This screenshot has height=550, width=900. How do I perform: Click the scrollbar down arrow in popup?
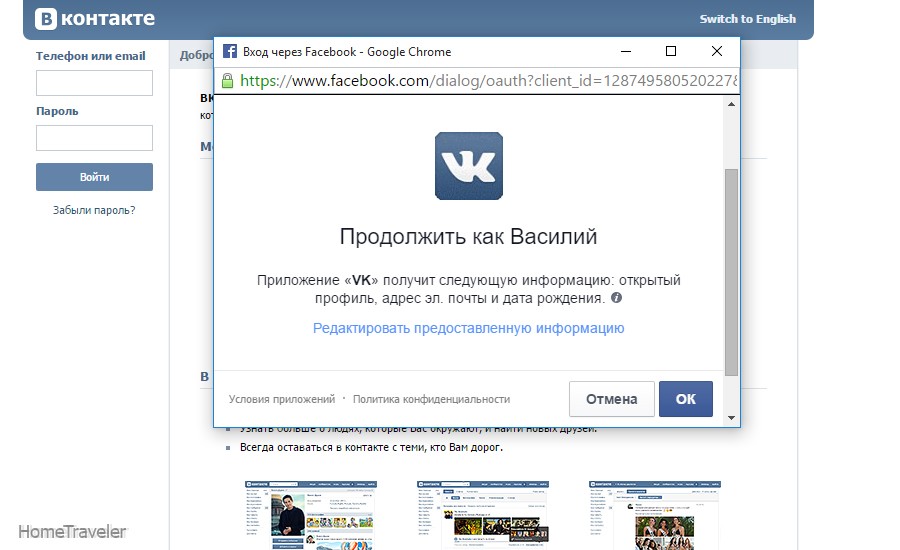tap(731, 418)
